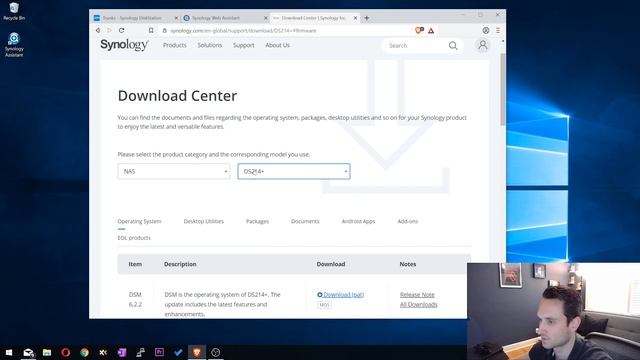Viewport: 640px width, 360px height.
Task: Click the magnifying glass search icon
Action: pos(453,46)
